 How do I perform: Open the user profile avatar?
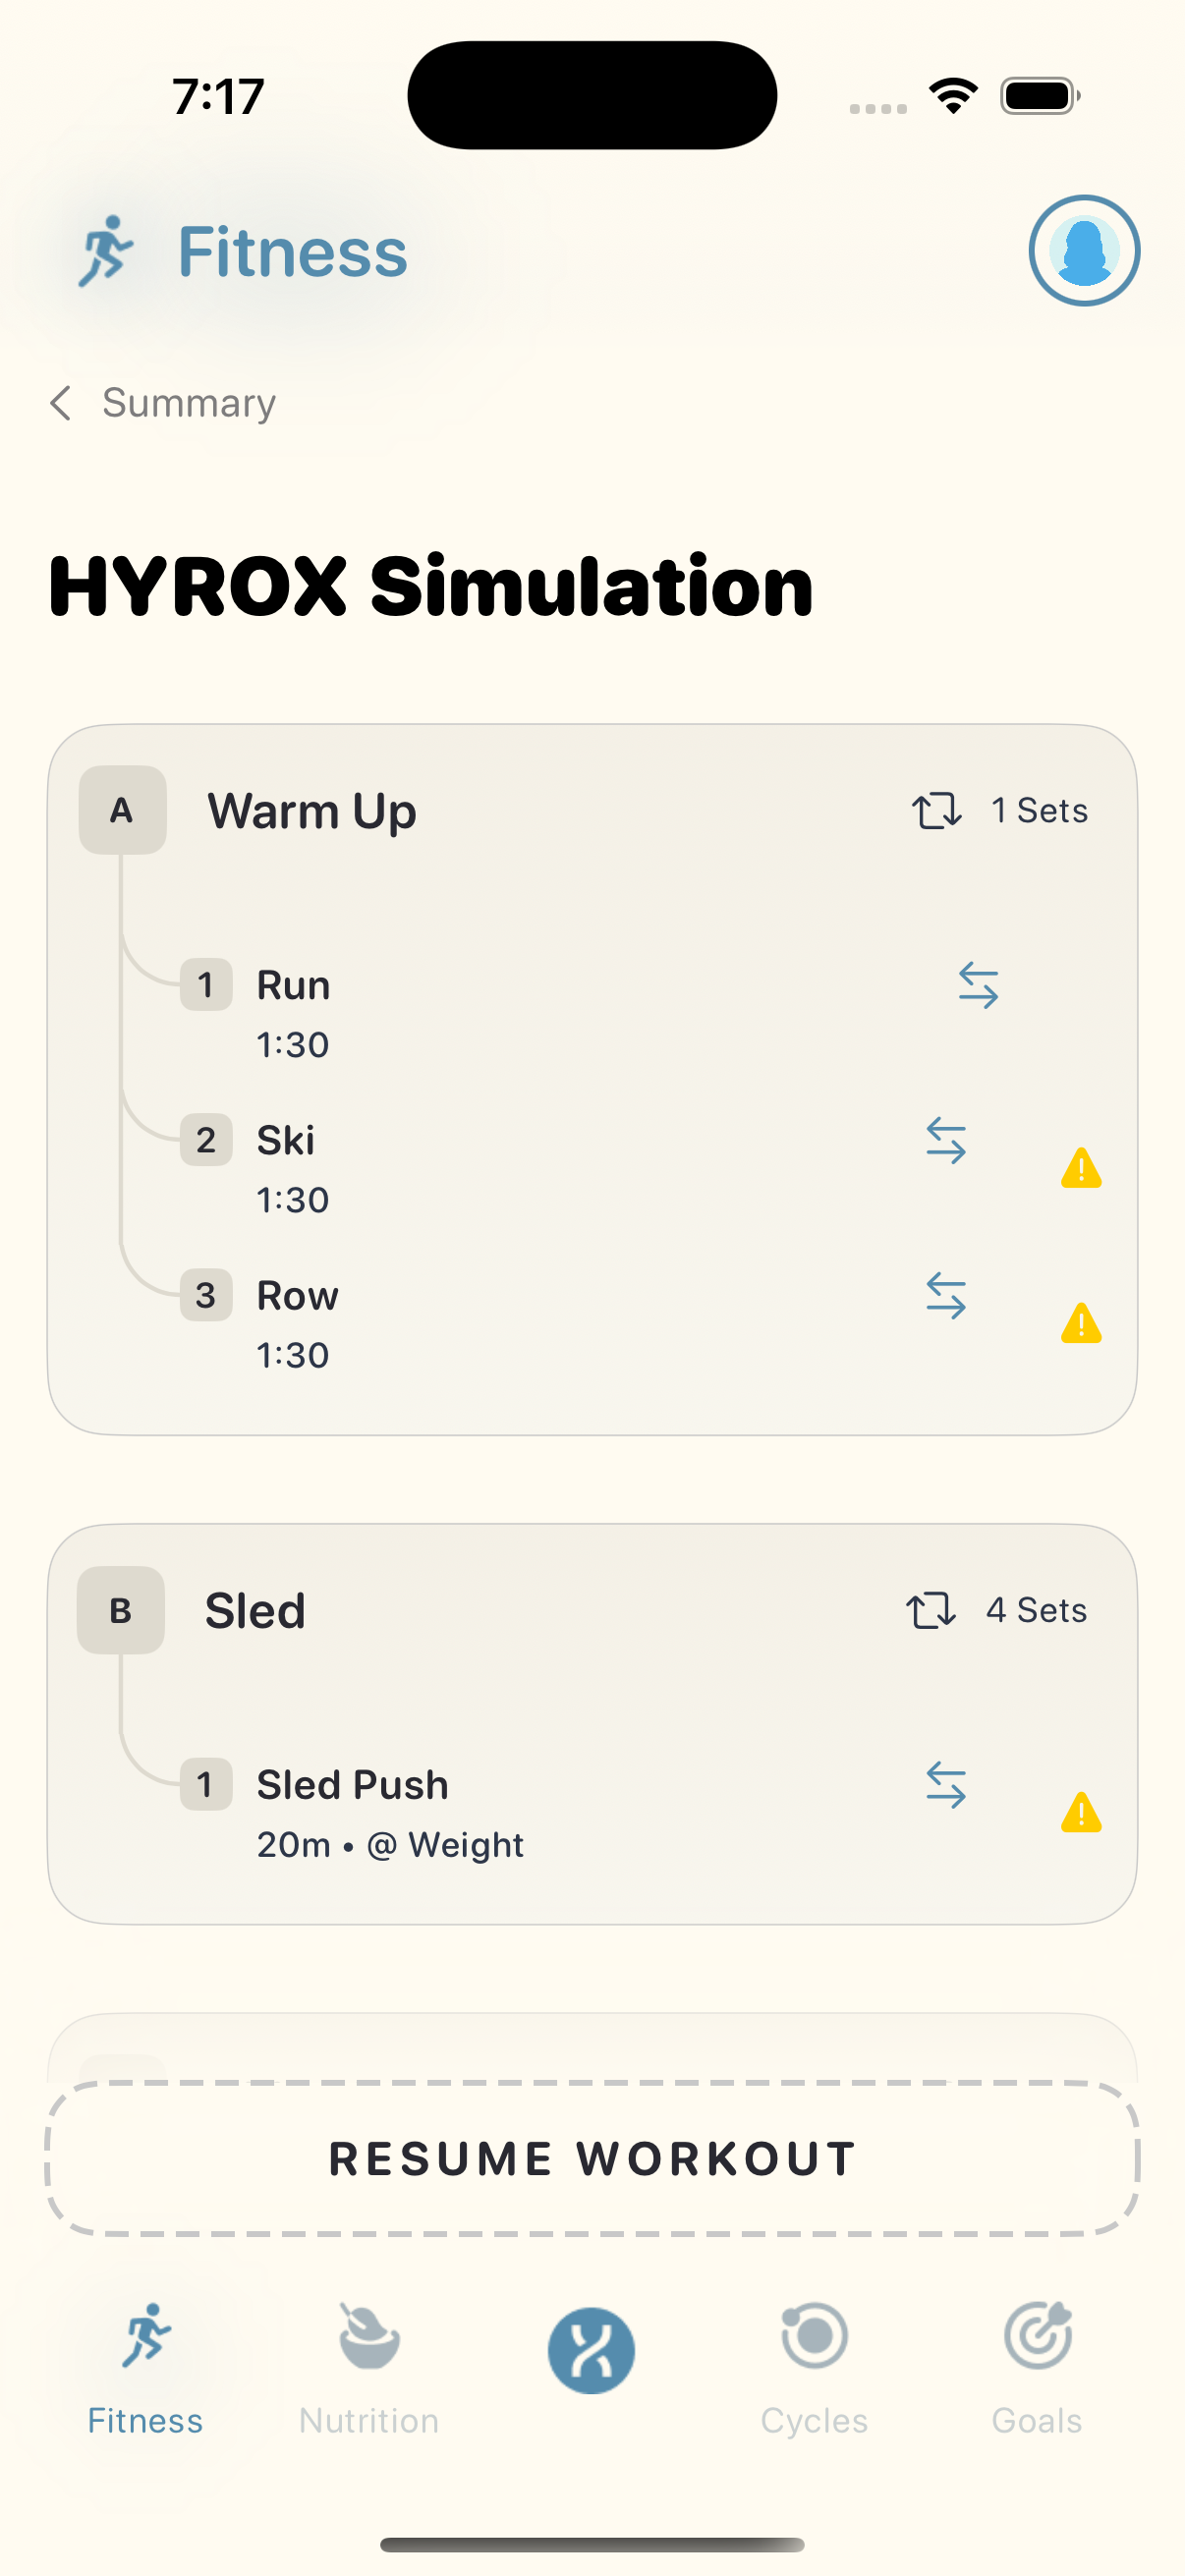(1084, 250)
